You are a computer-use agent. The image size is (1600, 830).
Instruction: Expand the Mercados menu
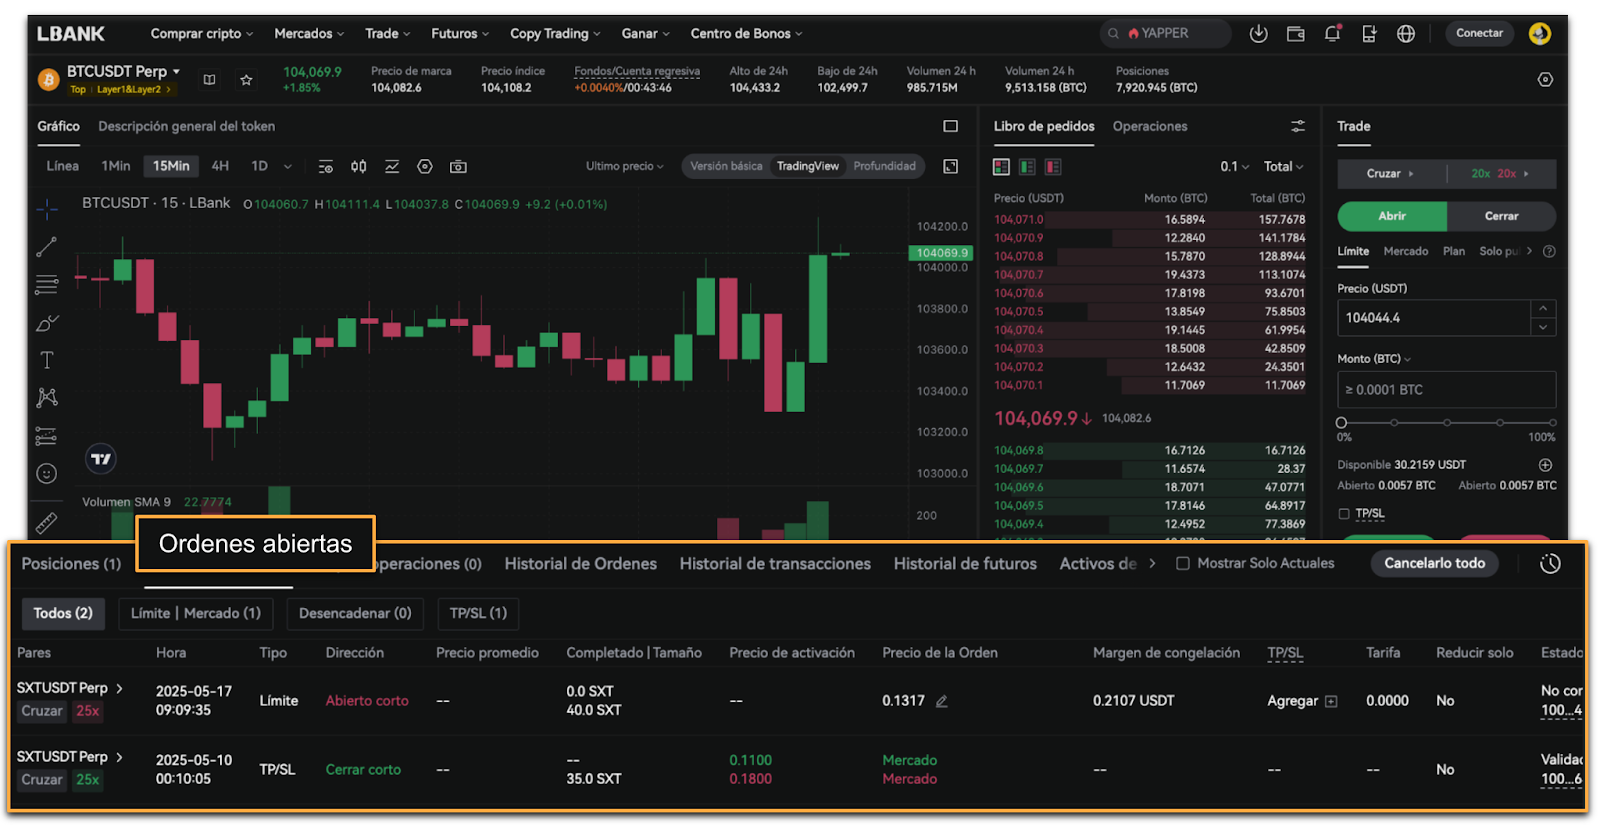[309, 34]
